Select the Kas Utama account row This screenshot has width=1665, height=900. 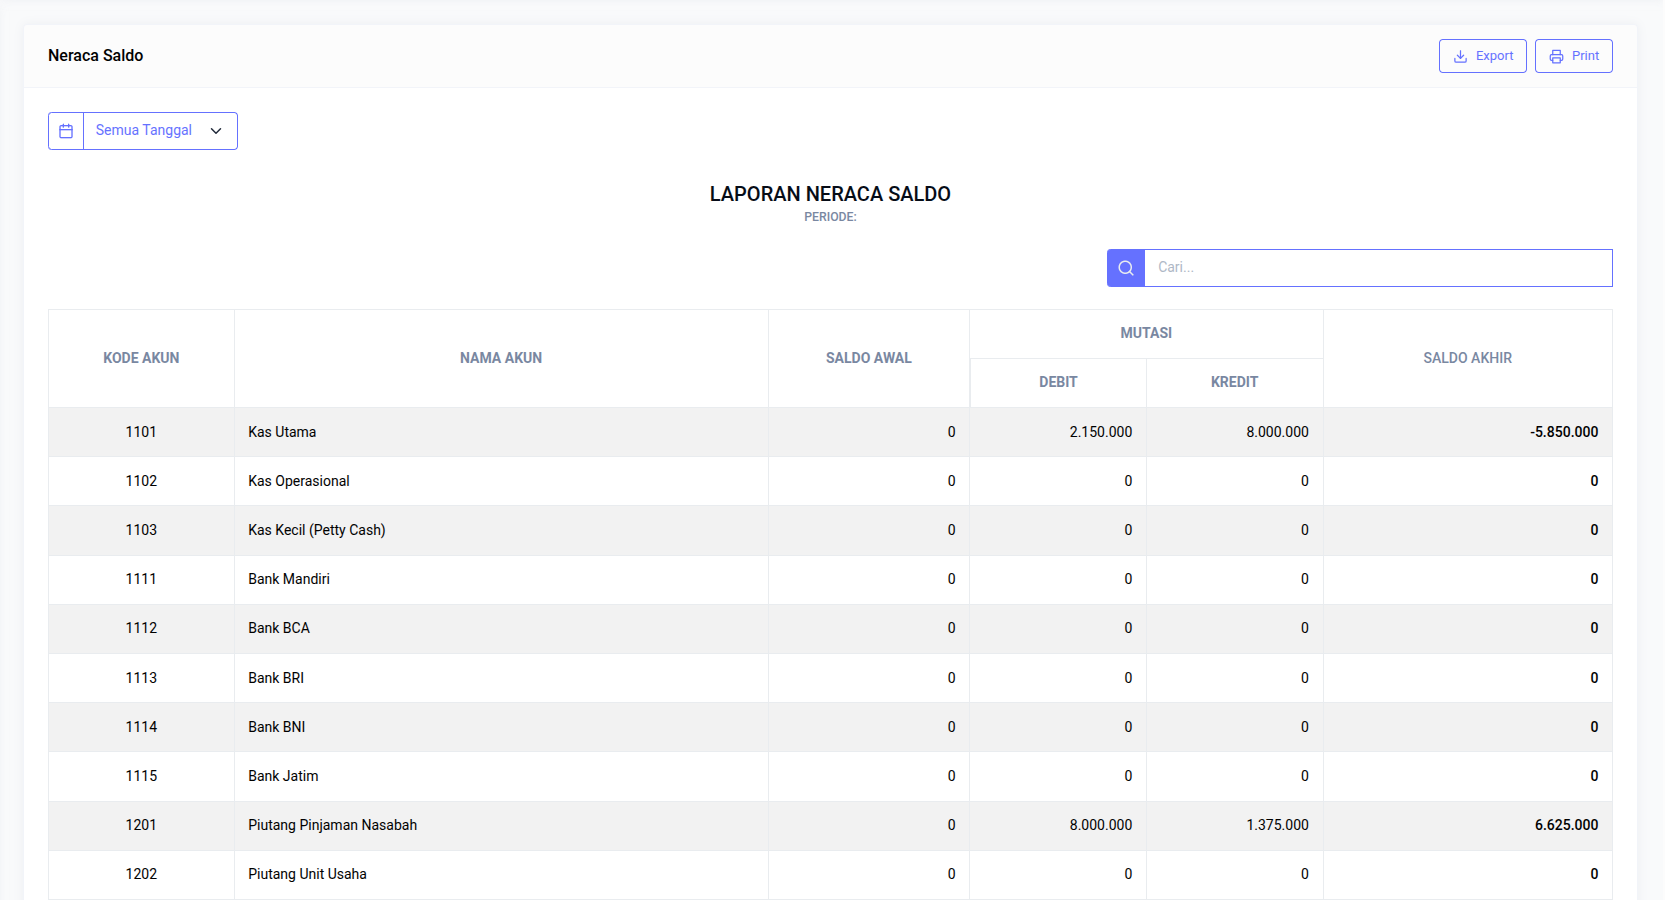coord(282,432)
